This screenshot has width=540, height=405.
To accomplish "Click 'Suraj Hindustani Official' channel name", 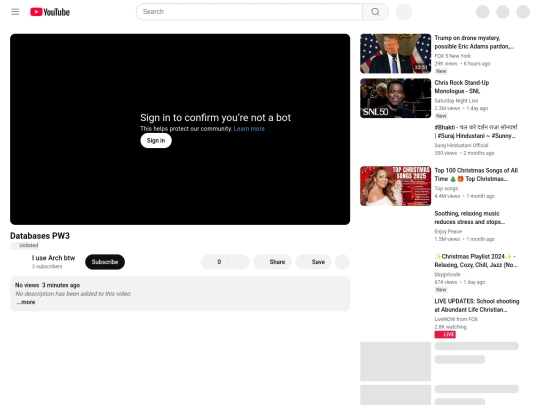I will point(461,145).
